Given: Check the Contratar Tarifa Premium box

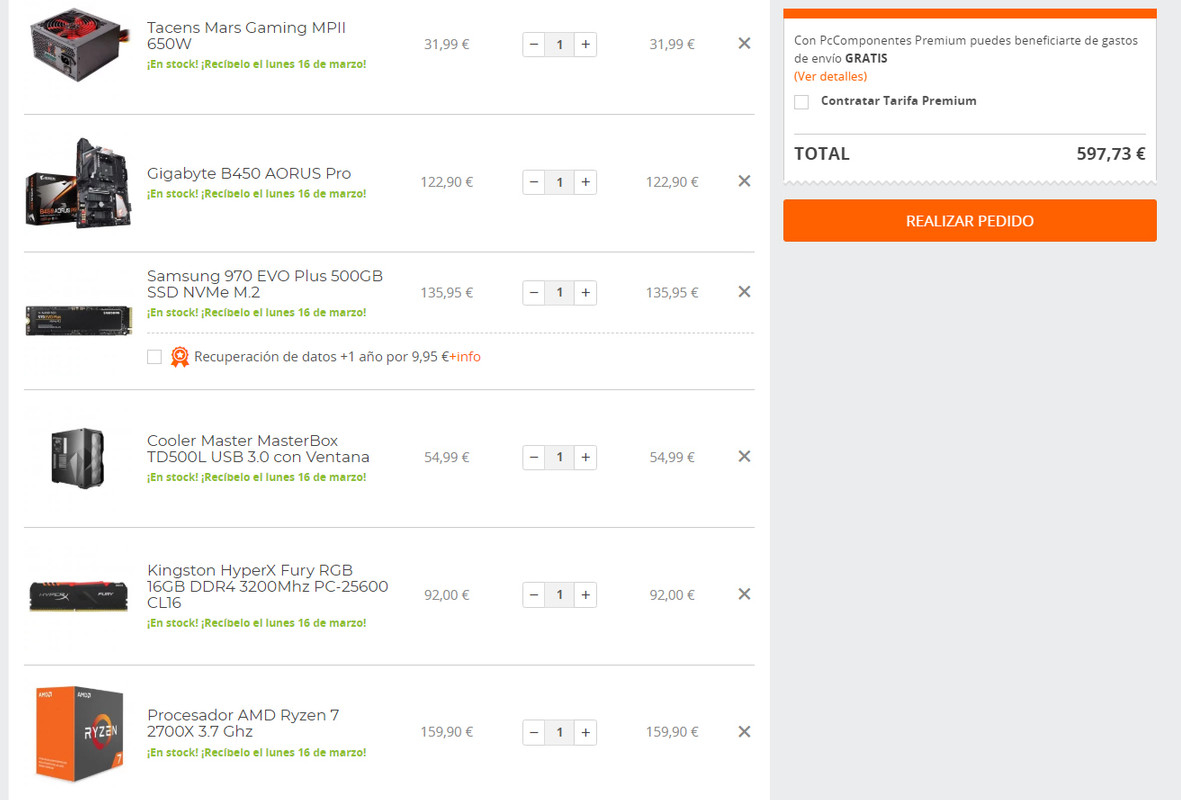Looking at the screenshot, I should point(801,102).
